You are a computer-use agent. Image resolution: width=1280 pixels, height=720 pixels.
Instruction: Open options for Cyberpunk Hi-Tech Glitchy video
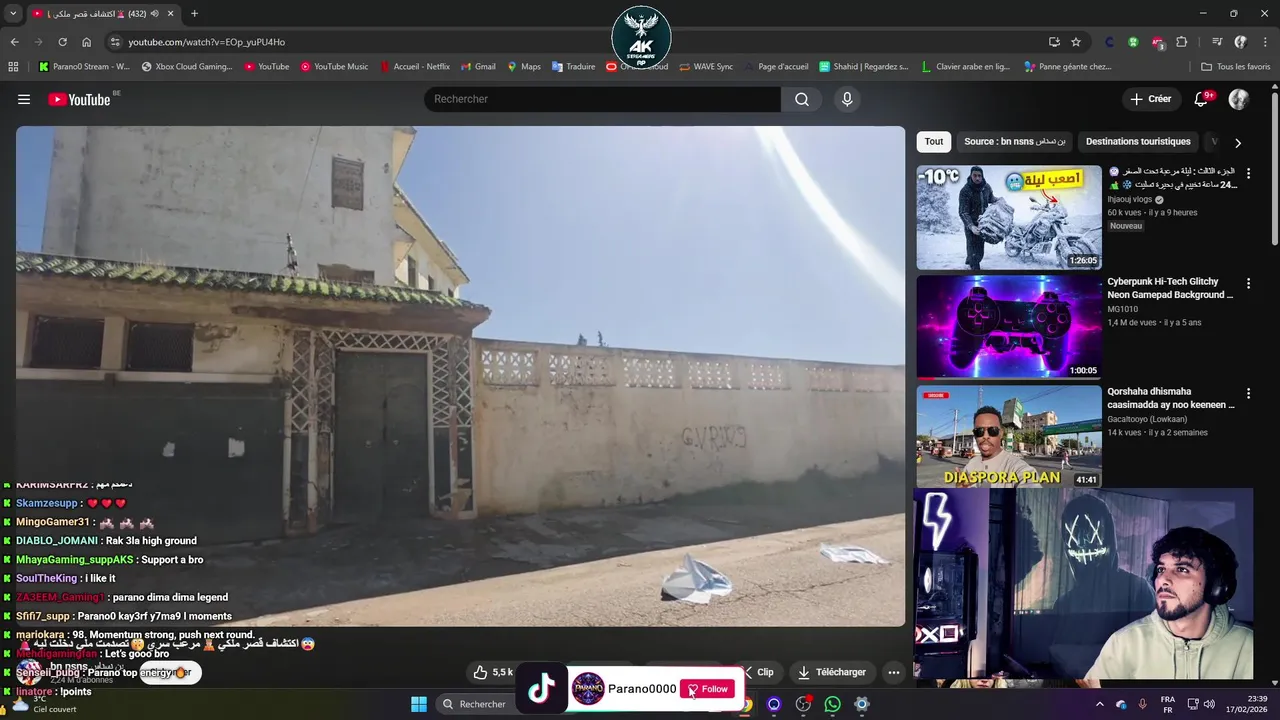pos(1248,283)
